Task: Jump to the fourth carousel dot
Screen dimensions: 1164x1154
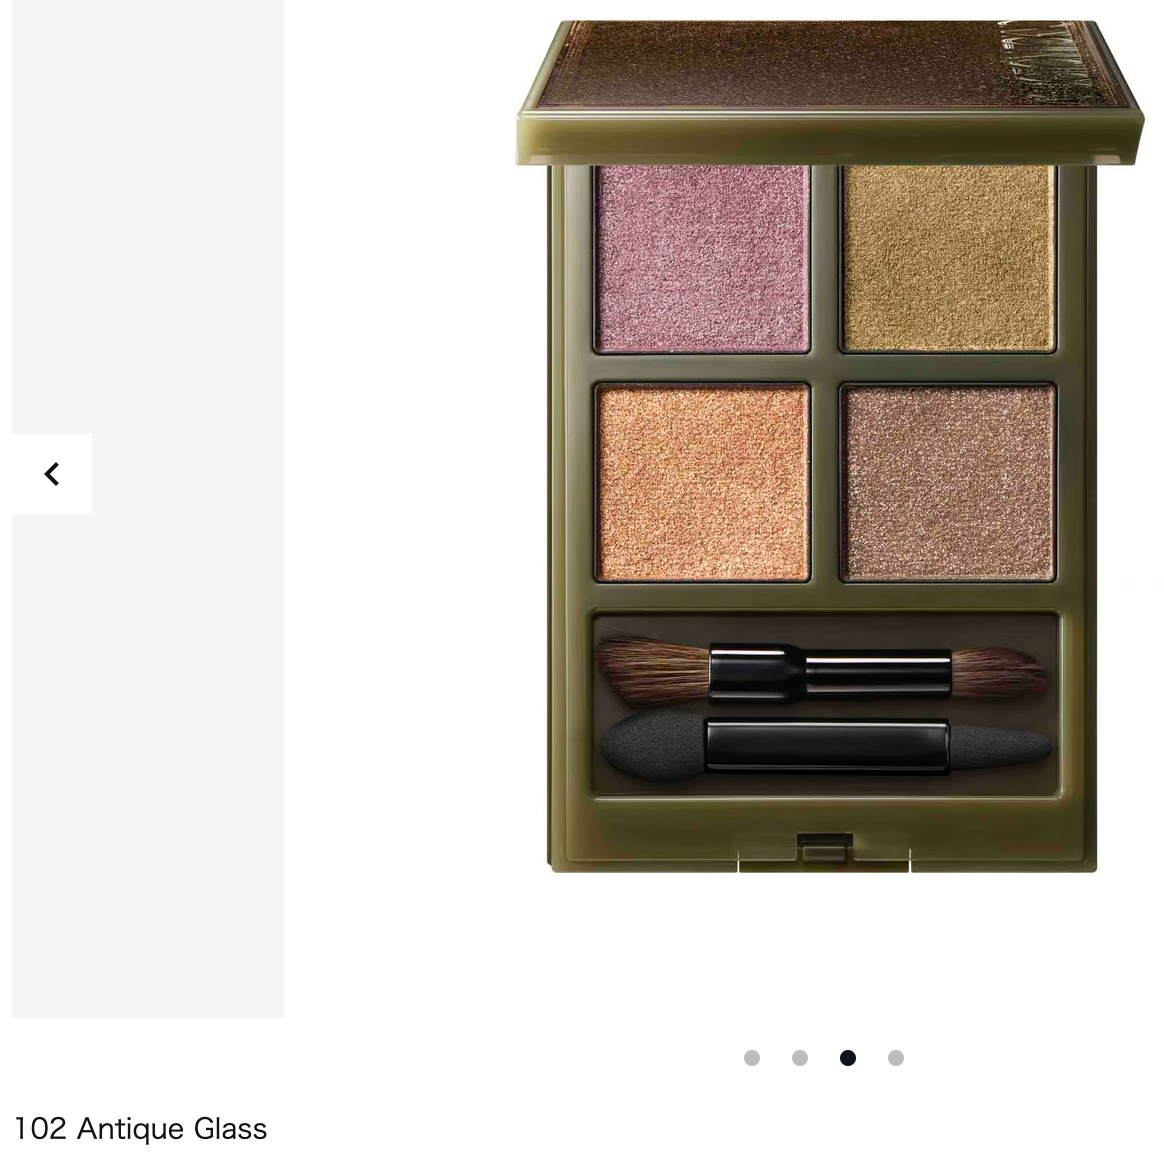Action: pos(896,1058)
